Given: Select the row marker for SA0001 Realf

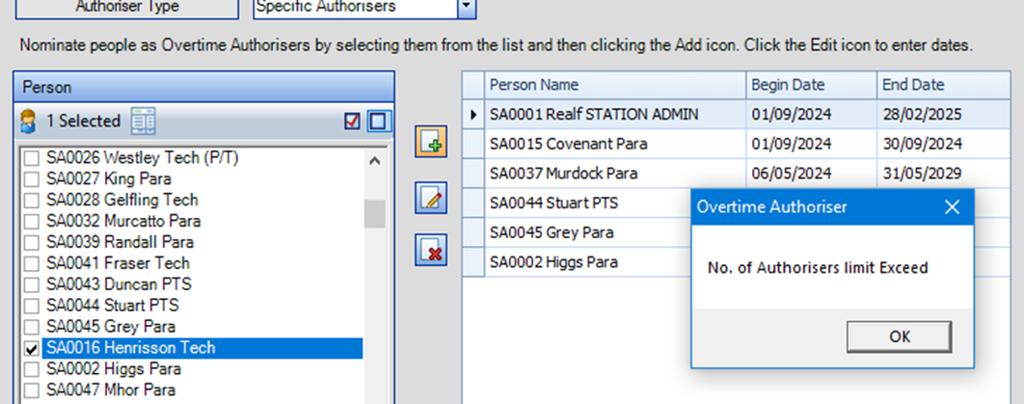Looking at the screenshot, I should (473, 115).
